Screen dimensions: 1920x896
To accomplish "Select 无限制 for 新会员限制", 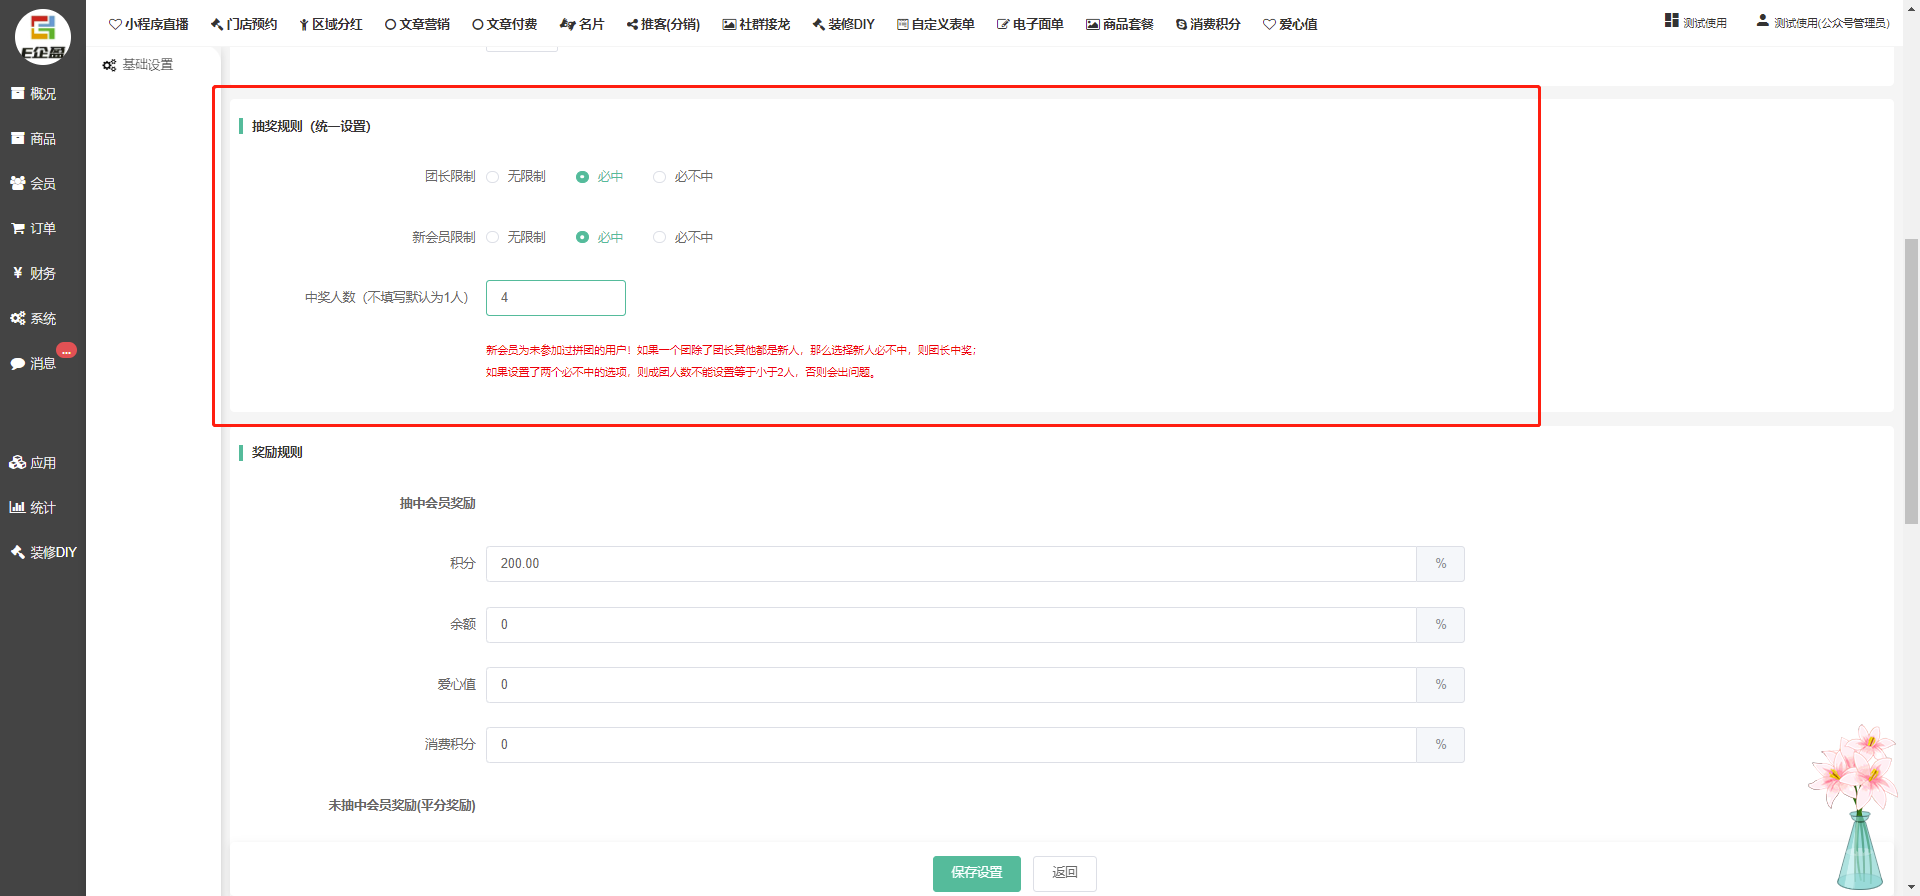I will pos(493,238).
